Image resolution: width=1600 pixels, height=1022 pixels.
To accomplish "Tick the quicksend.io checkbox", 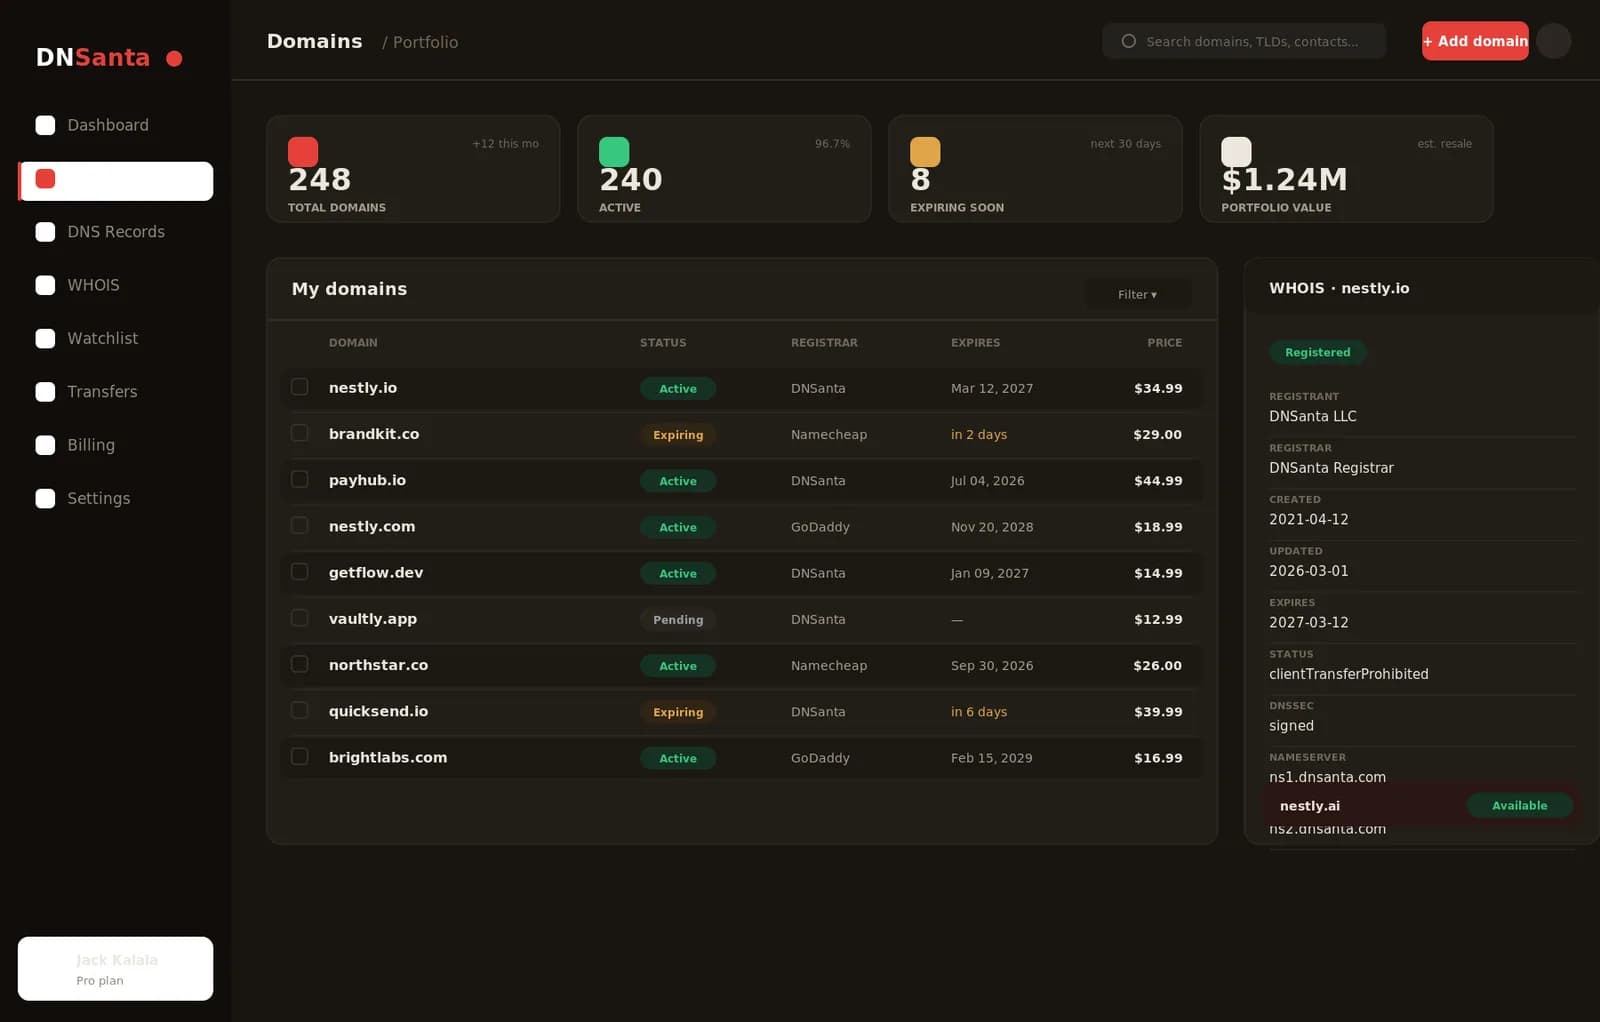I will coord(299,710).
